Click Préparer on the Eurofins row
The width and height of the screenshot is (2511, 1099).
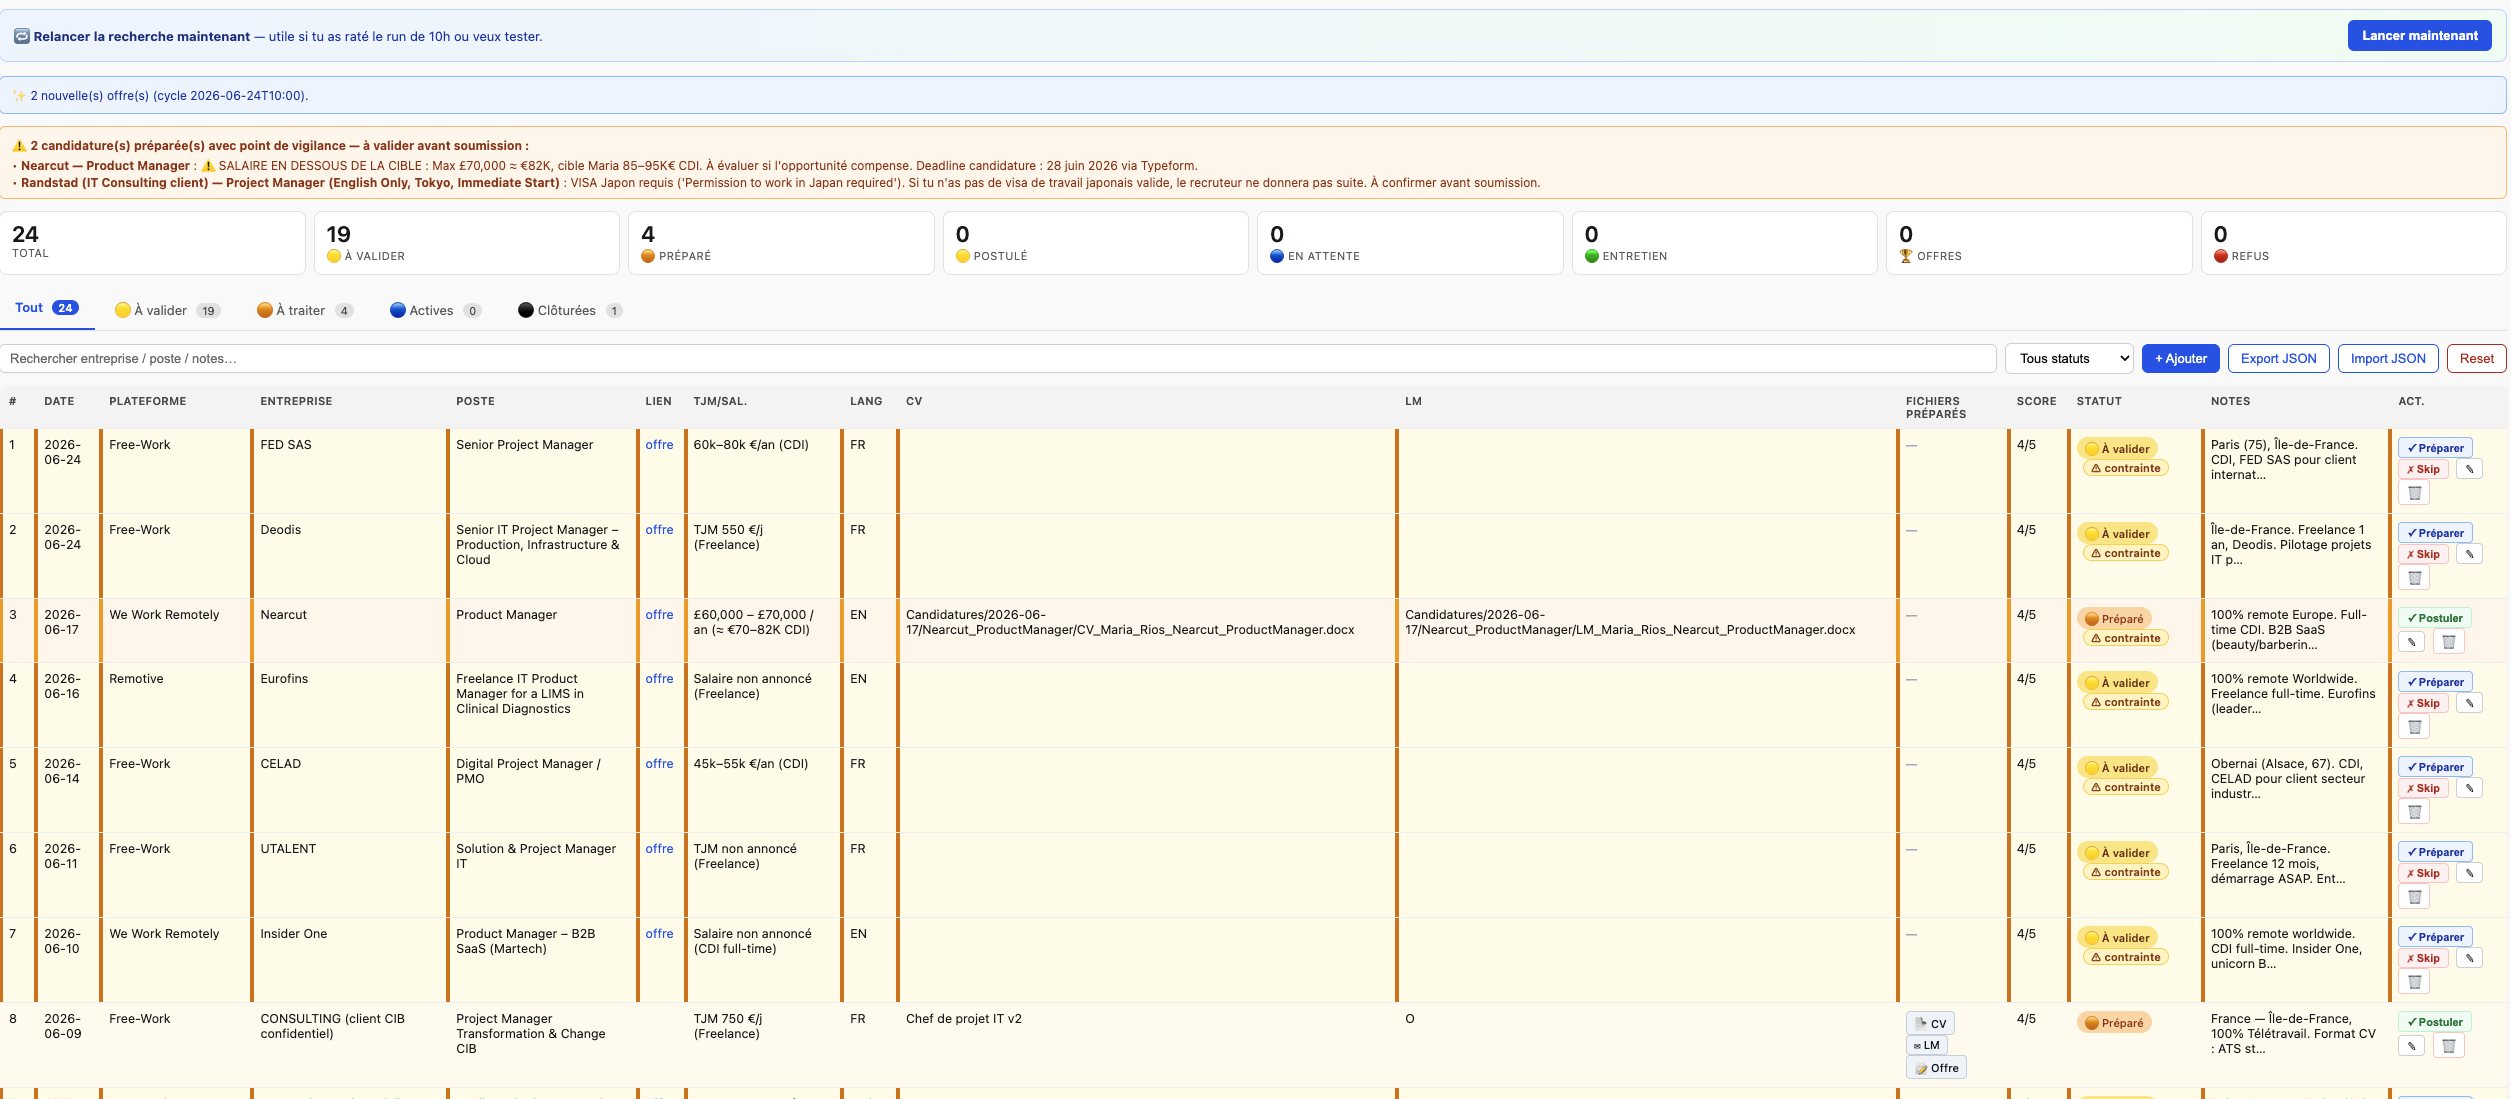pyautogui.click(x=2435, y=682)
